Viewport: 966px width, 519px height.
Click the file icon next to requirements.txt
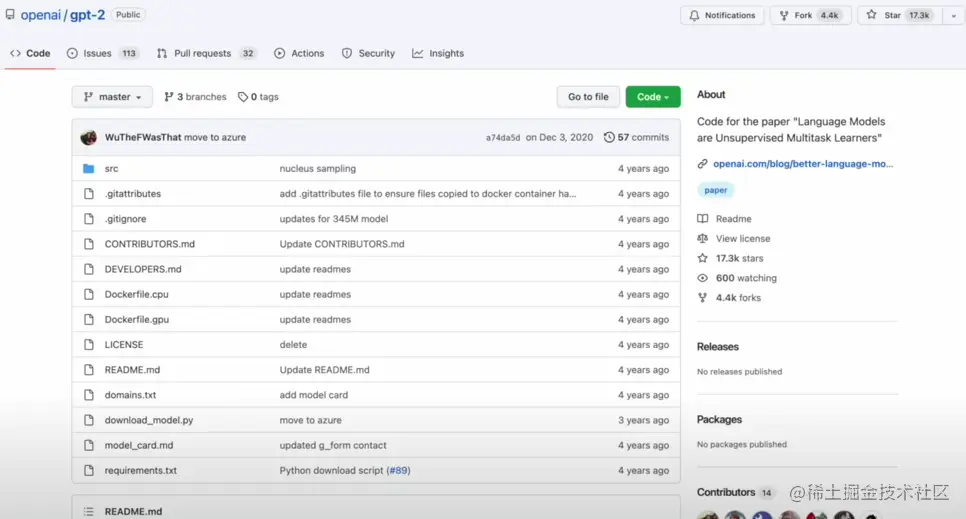(89, 470)
